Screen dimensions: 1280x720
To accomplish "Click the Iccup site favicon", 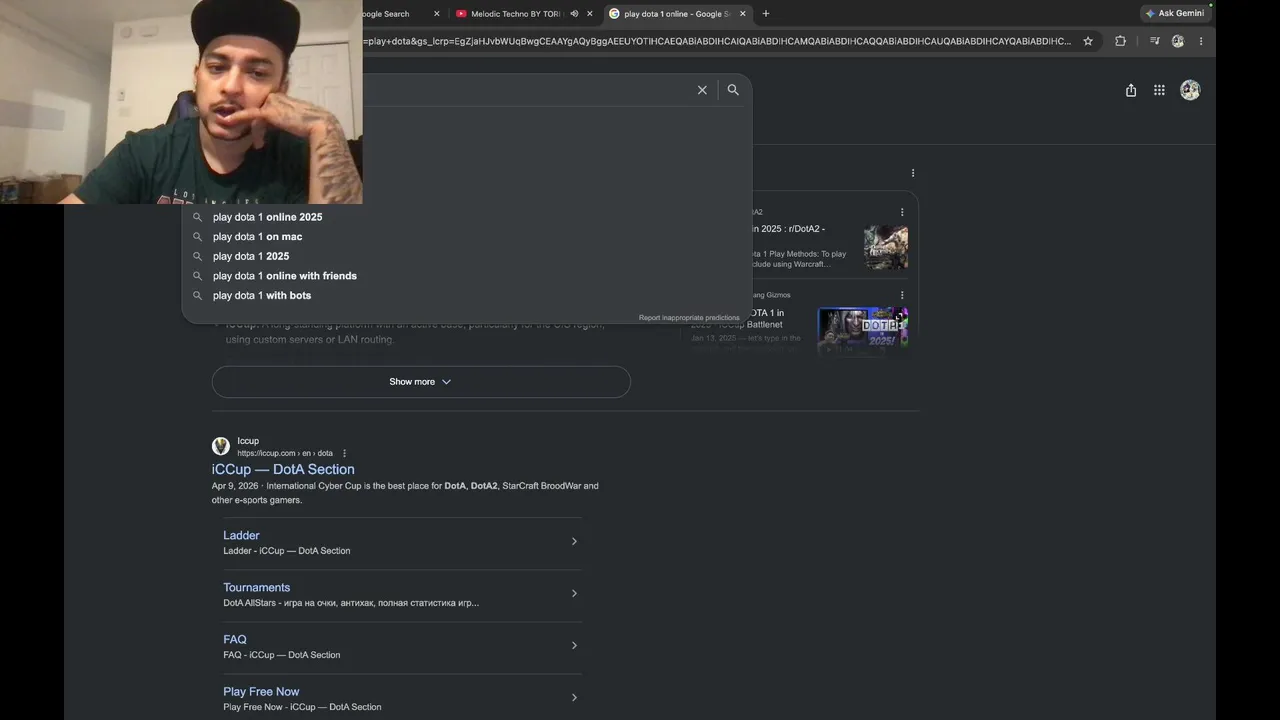I will pos(221,446).
